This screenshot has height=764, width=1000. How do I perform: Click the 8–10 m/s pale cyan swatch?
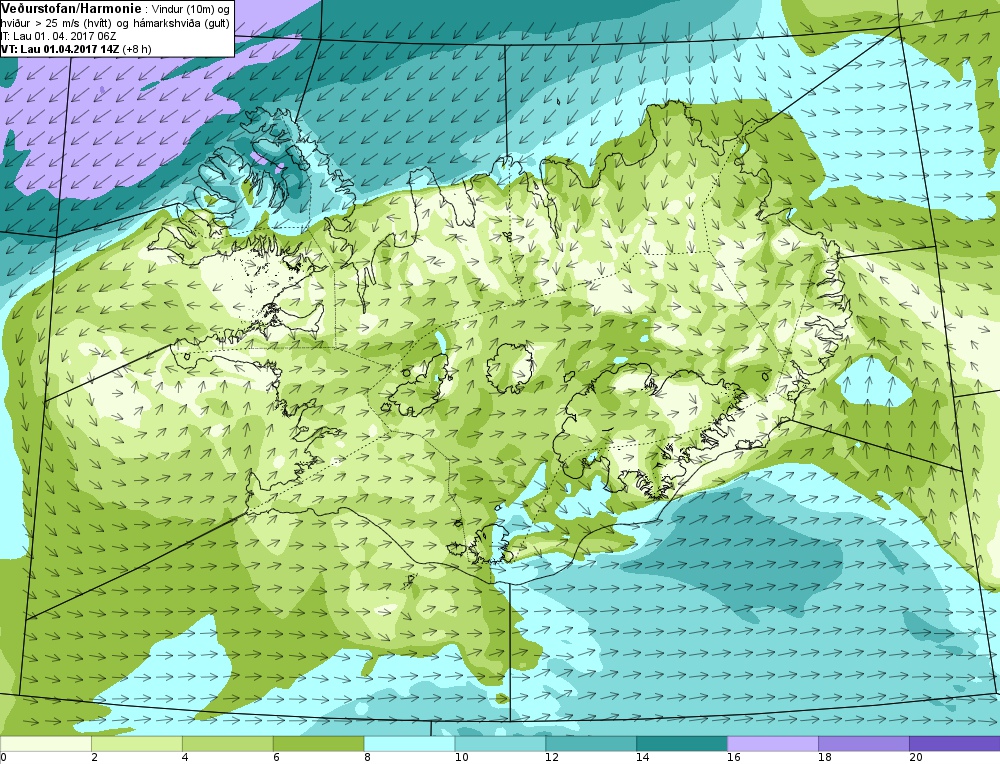point(409,744)
